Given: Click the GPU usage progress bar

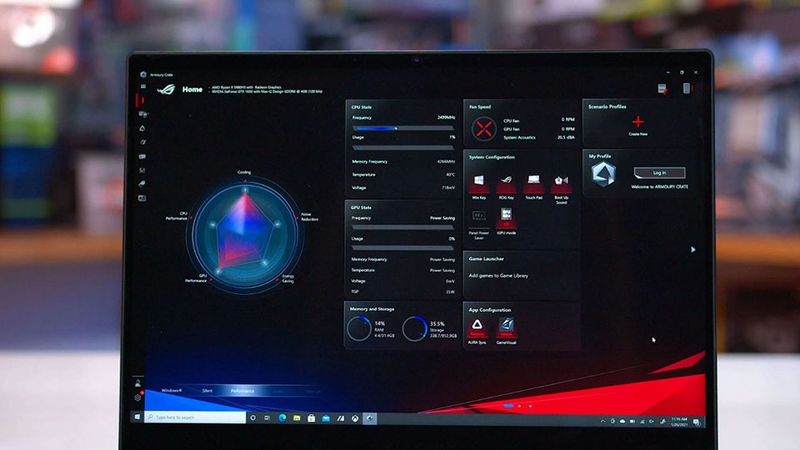Looking at the screenshot, I should pos(403,248).
